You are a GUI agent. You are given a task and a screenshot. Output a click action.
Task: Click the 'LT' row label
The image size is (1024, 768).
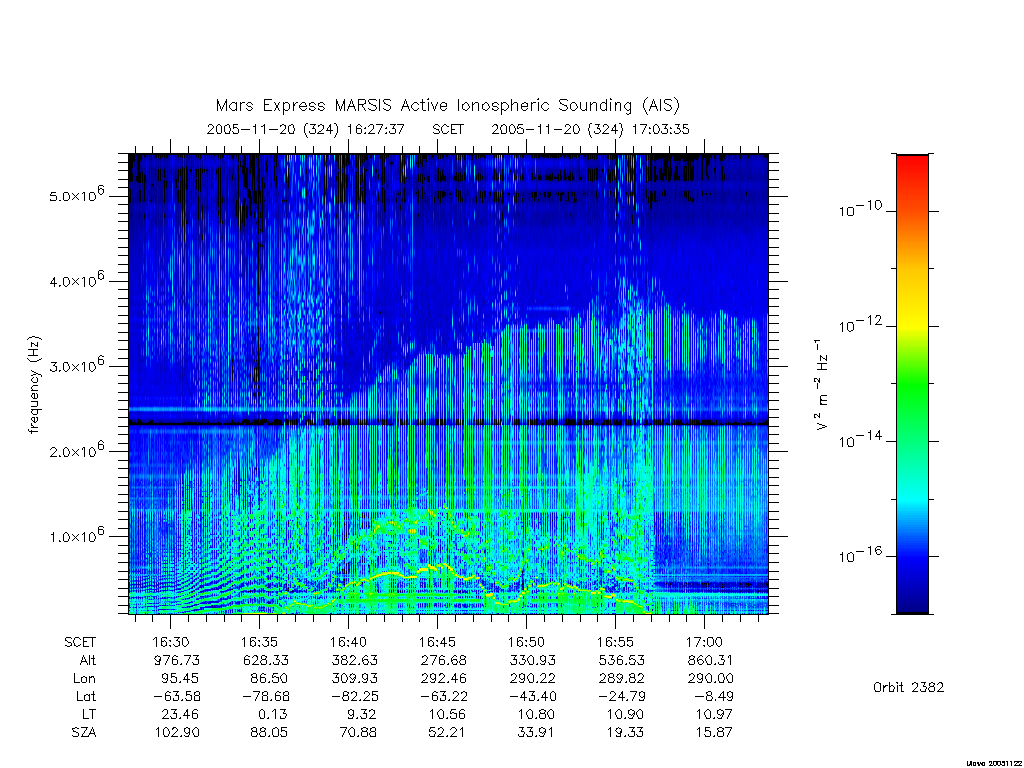(x=89, y=714)
